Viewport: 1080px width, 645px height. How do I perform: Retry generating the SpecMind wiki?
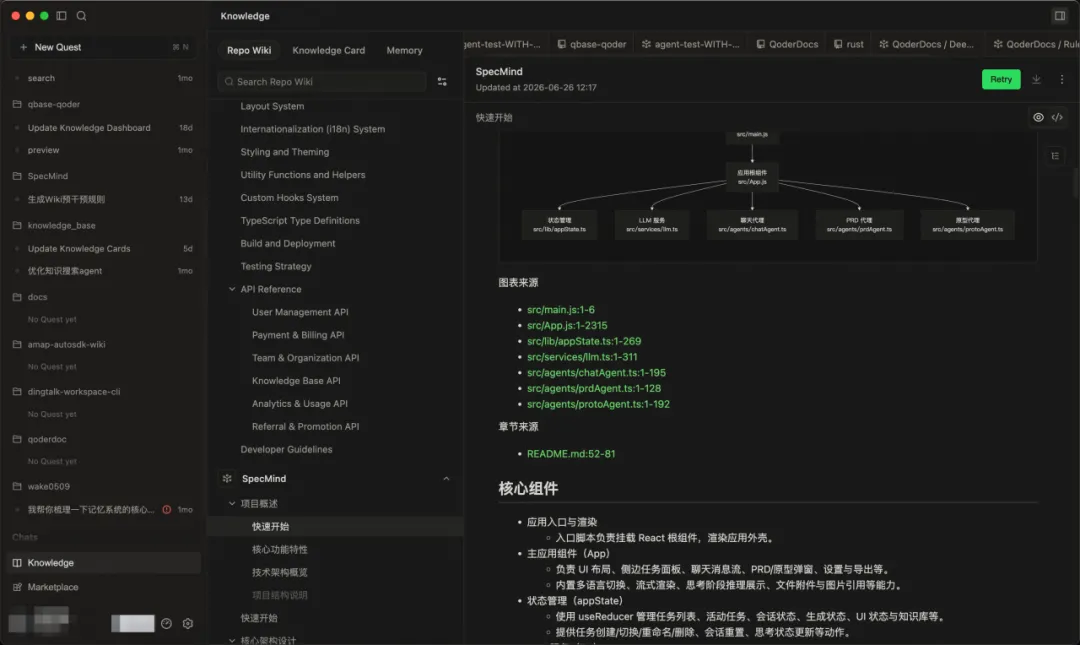tap(1001, 79)
